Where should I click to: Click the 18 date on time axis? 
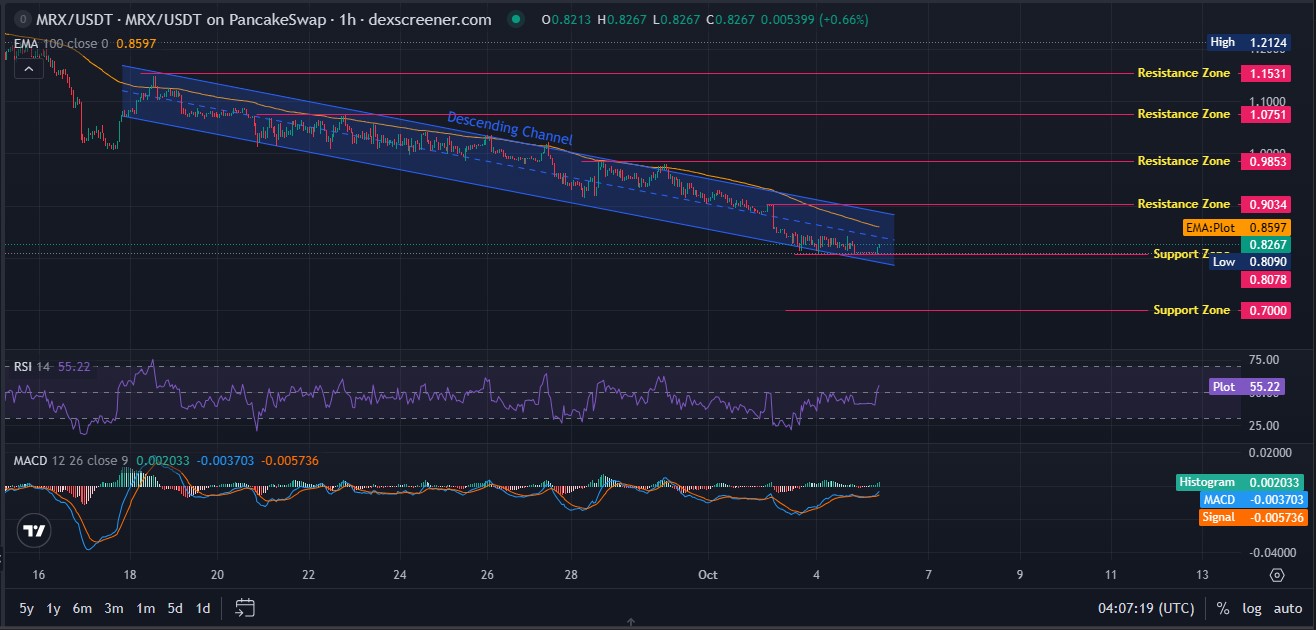pyautogui.click(x=131, y=575)
